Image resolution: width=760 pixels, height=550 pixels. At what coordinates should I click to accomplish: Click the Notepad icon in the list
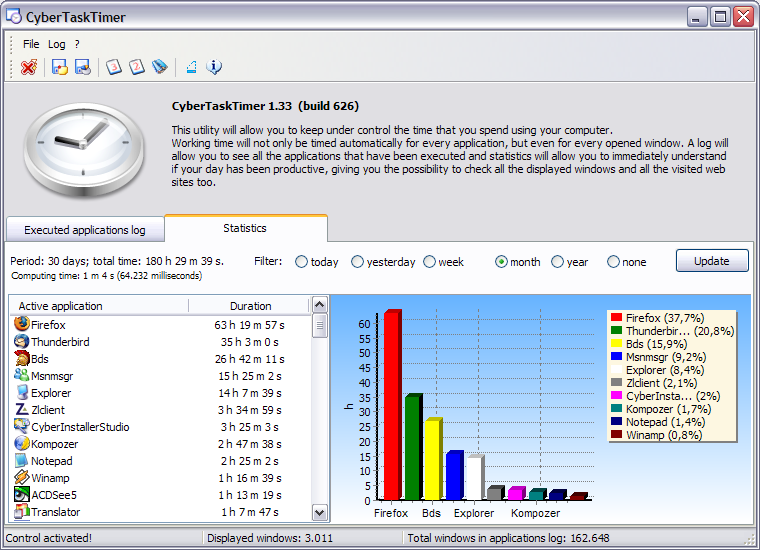(22, 460)
